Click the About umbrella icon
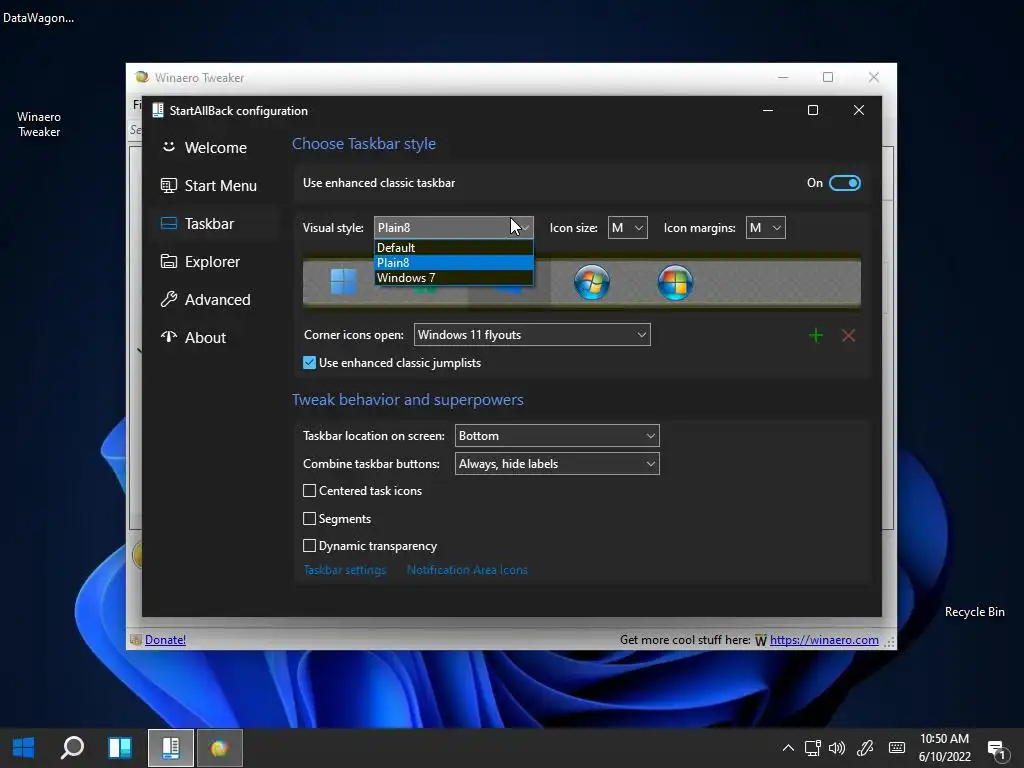The image size is (1024, 768). tap(168, 337)
